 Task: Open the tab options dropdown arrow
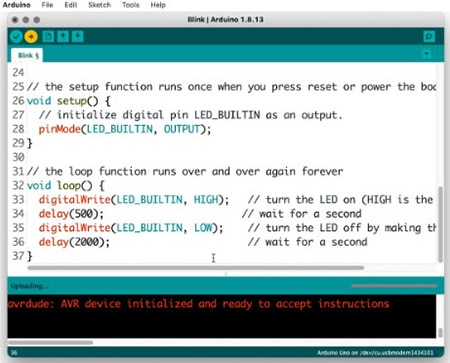[426, 54]
